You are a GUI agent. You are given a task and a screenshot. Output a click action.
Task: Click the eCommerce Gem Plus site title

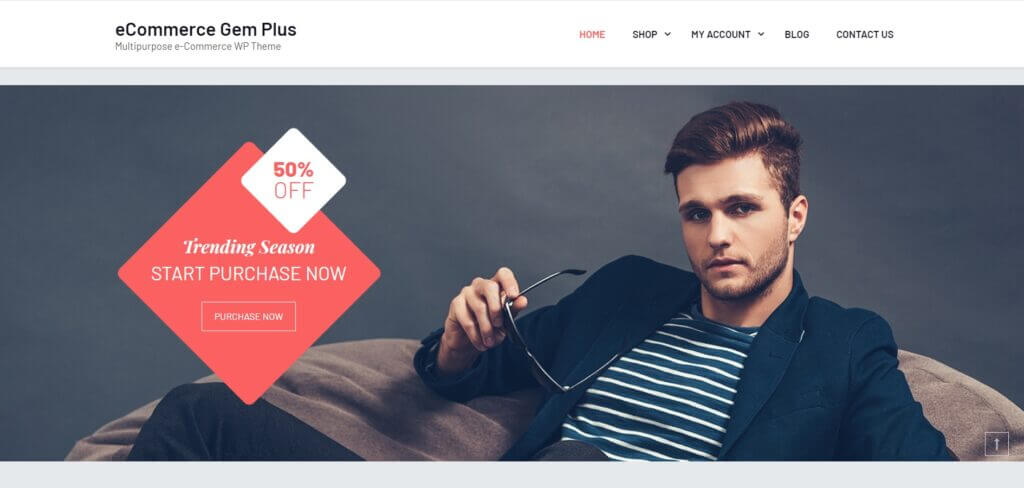click(206, 29)
